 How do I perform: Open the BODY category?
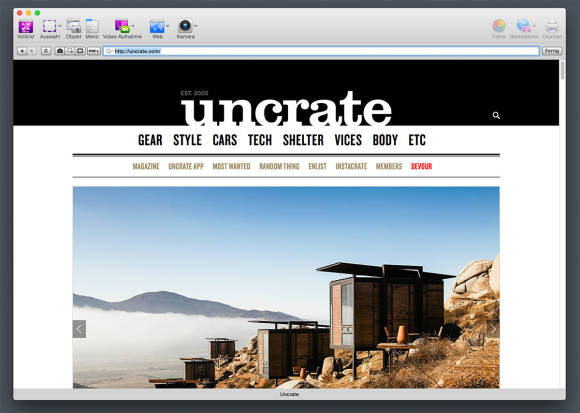[x=385, y=140]
